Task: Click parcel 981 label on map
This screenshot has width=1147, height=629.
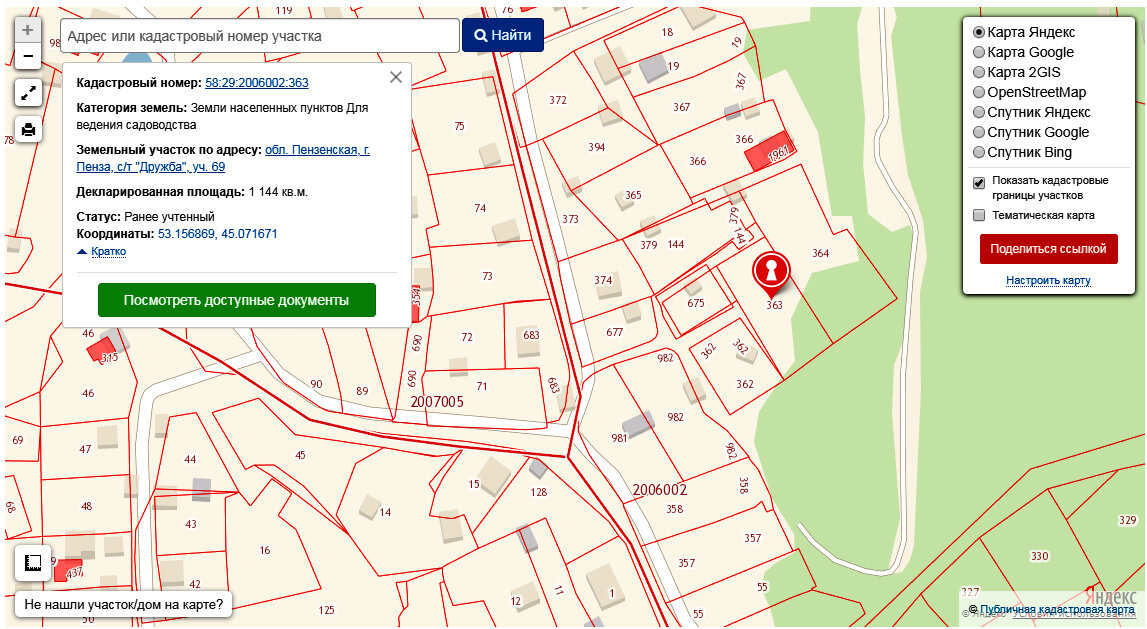Action: [620, 438]
